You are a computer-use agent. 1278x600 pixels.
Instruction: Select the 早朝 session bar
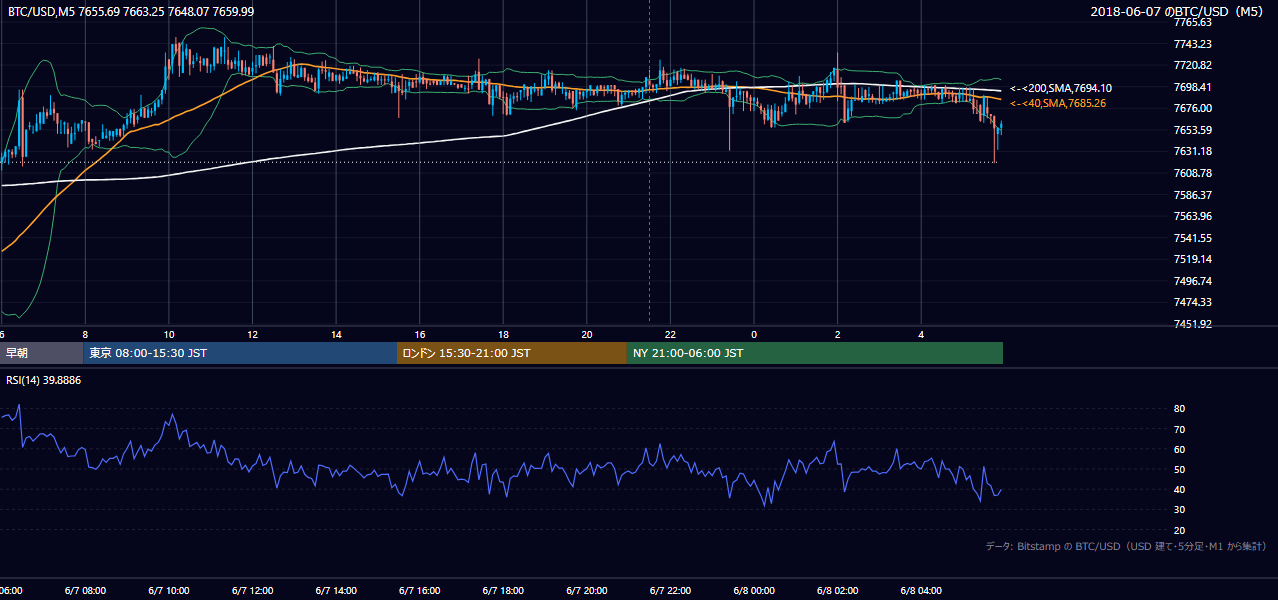41,353
